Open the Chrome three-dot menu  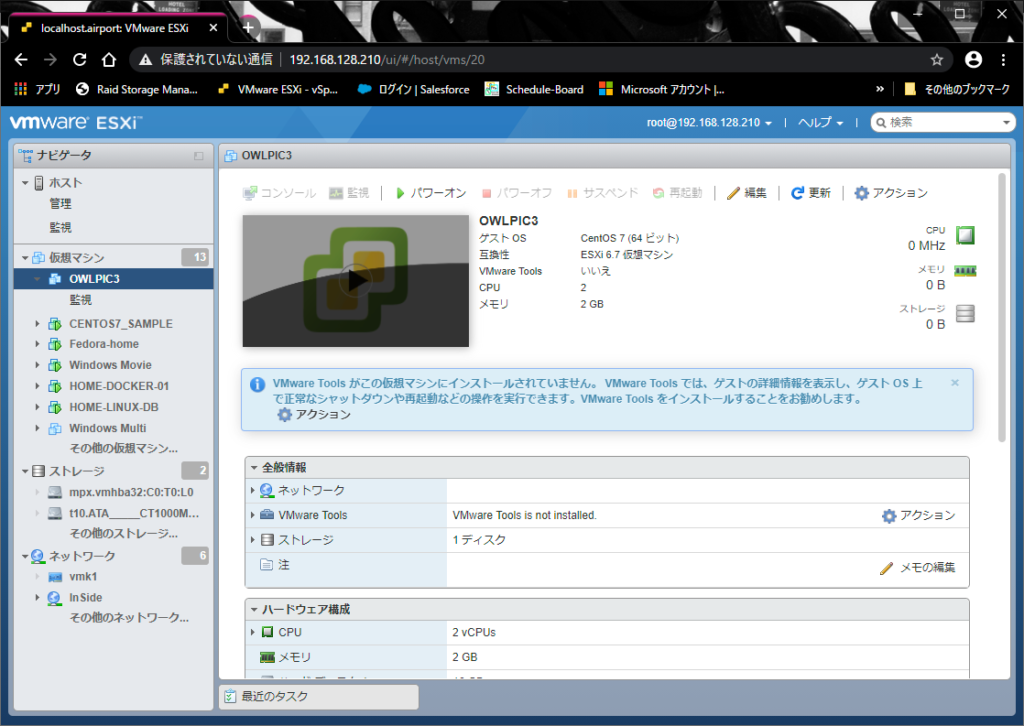click(1004, 60)
